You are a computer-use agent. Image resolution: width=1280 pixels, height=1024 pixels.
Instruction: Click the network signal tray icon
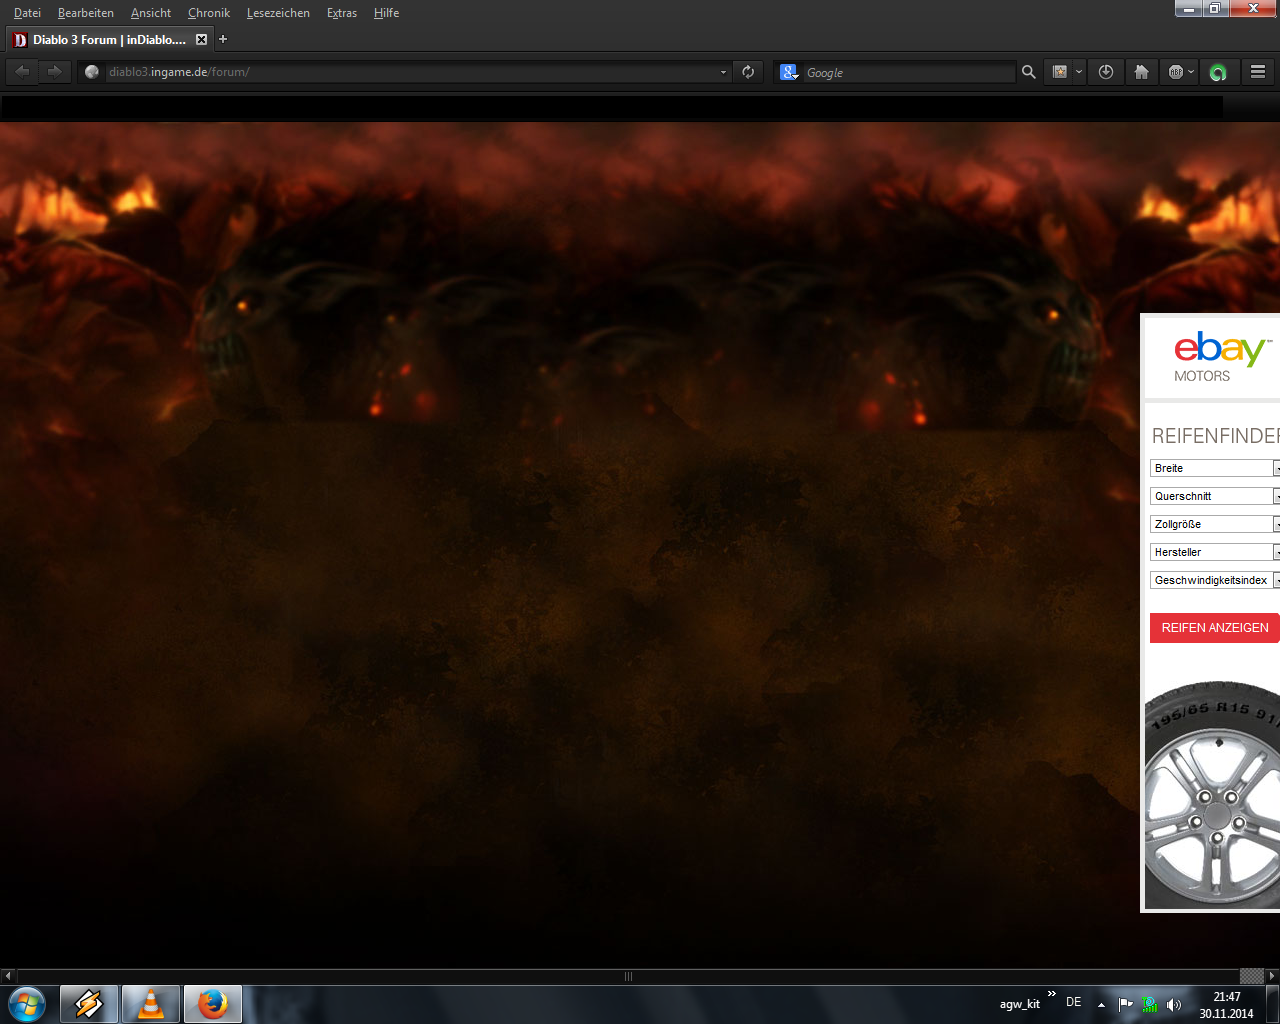pos(1150,1004)
